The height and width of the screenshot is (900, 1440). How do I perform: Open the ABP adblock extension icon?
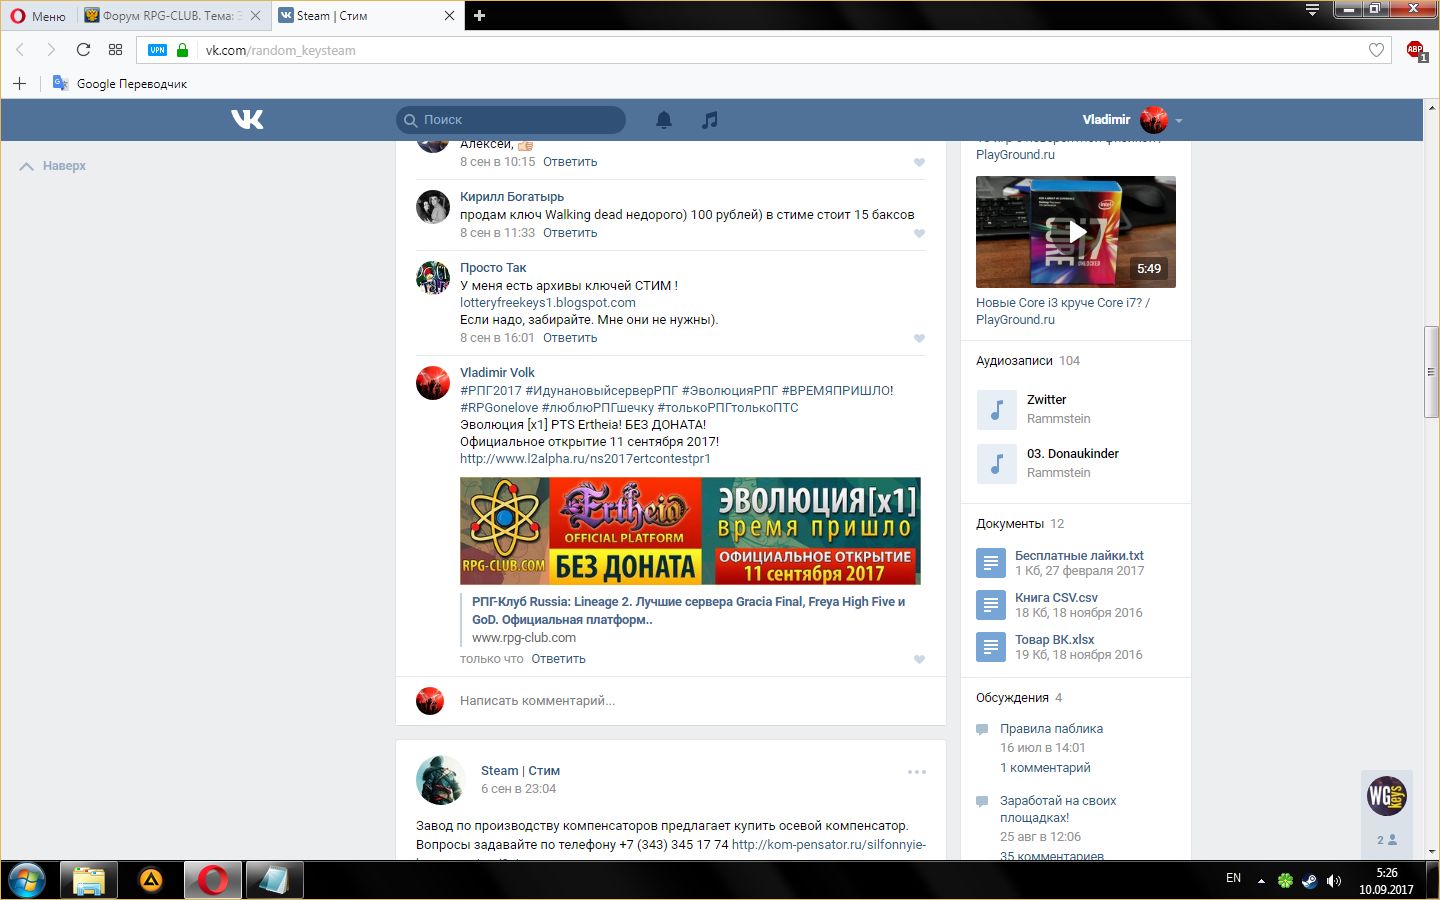[x=1416, y=50]
